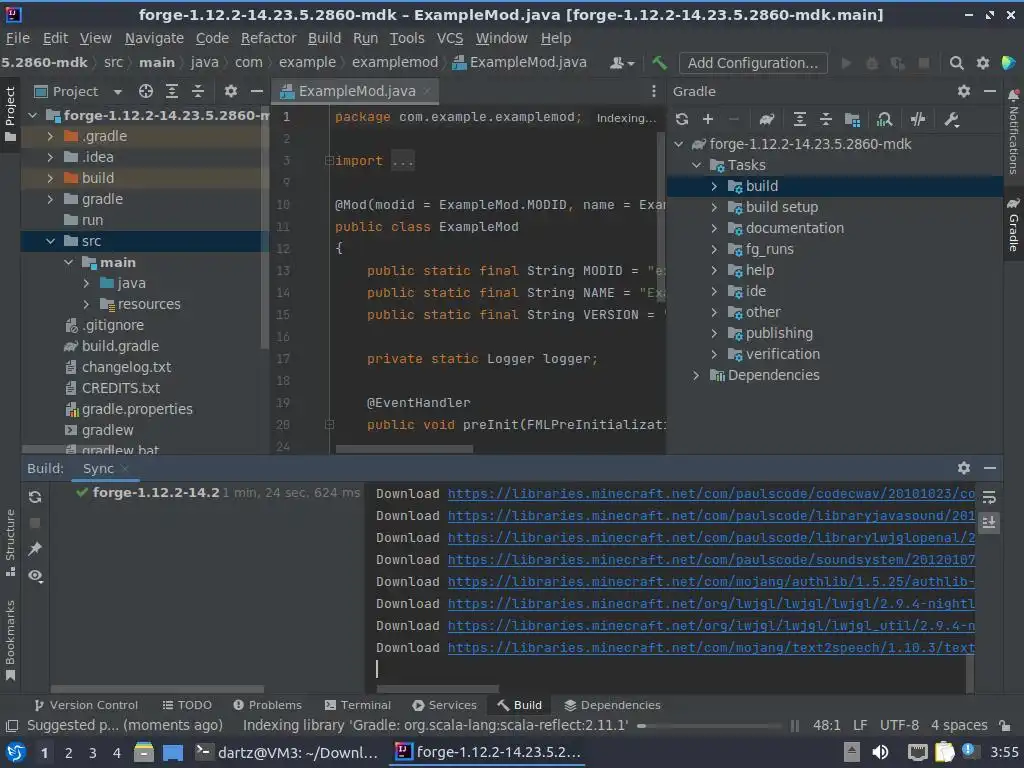The width and height of the screenshot is (1024, 768).
Task: Toggle tool window quick-access icon in status bar
Action: click(12, 726)
